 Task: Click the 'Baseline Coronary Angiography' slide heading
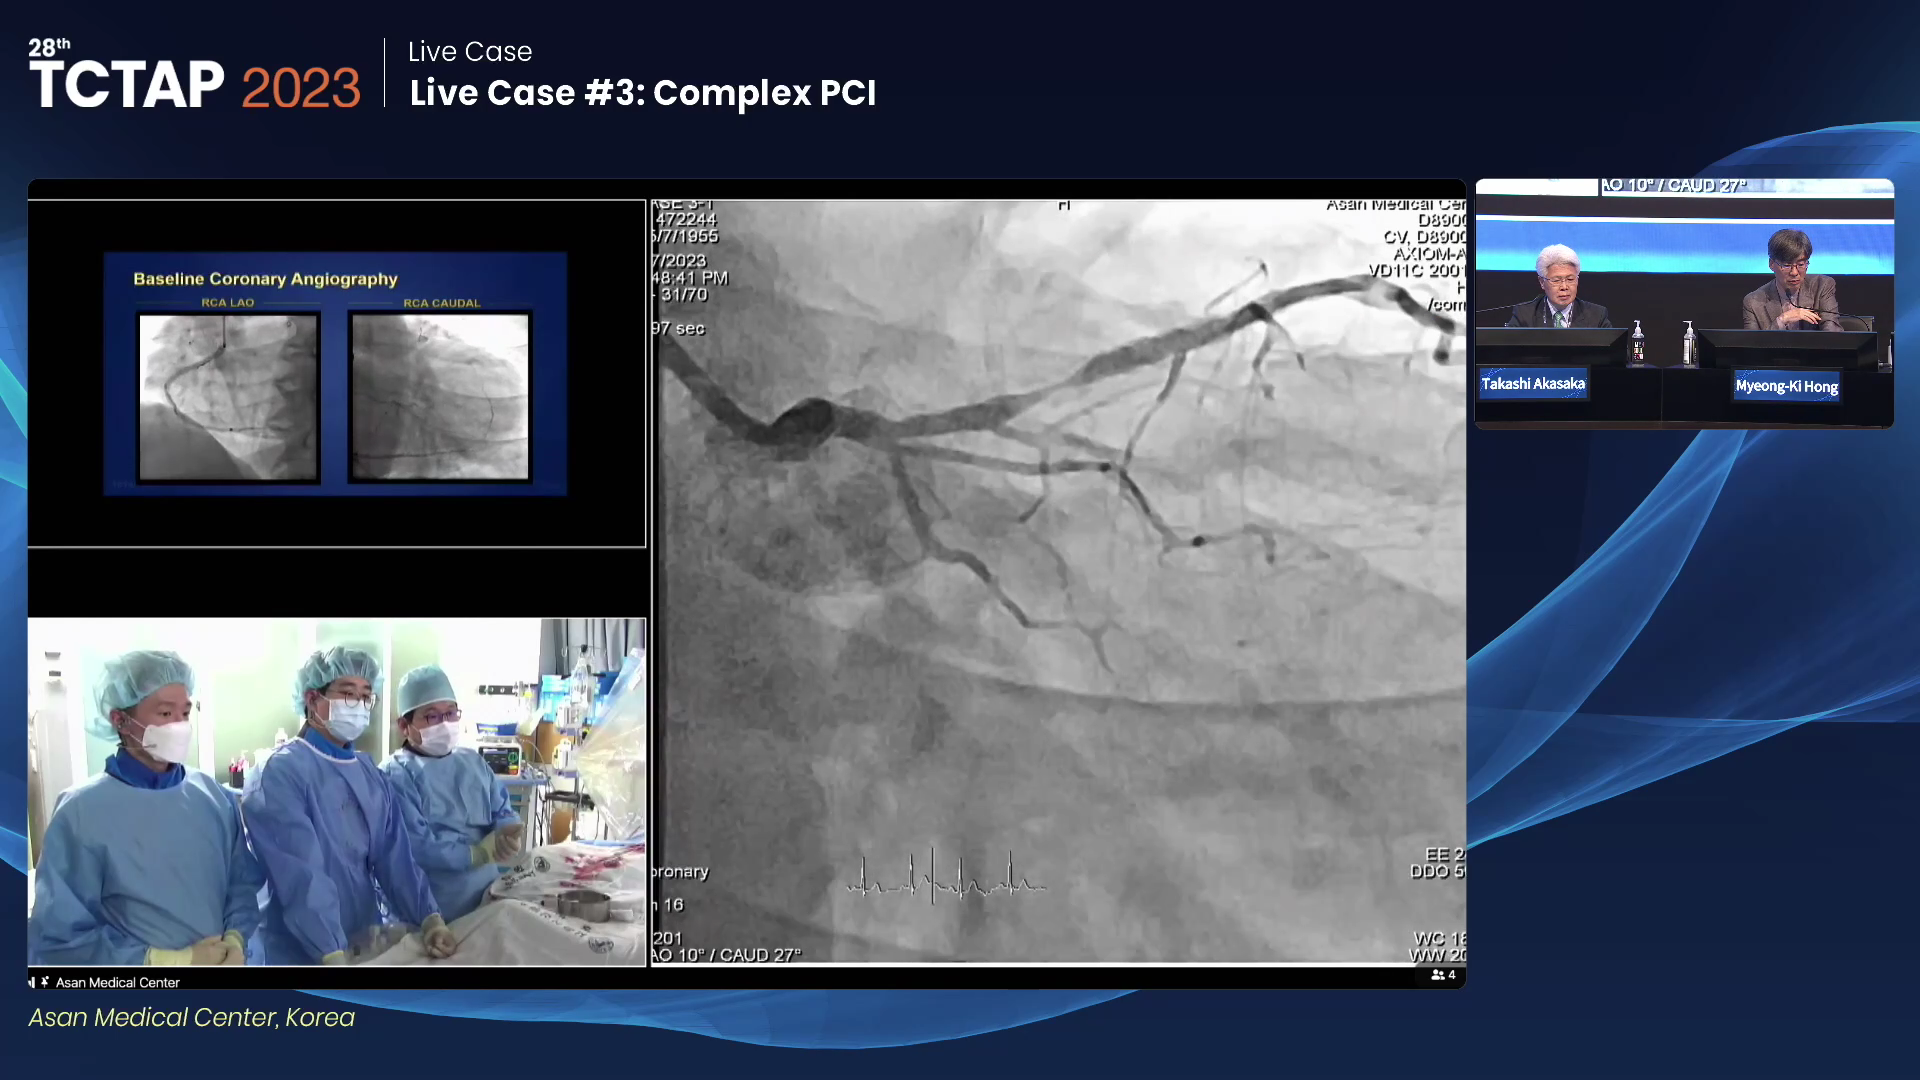[x=266, y=279]
